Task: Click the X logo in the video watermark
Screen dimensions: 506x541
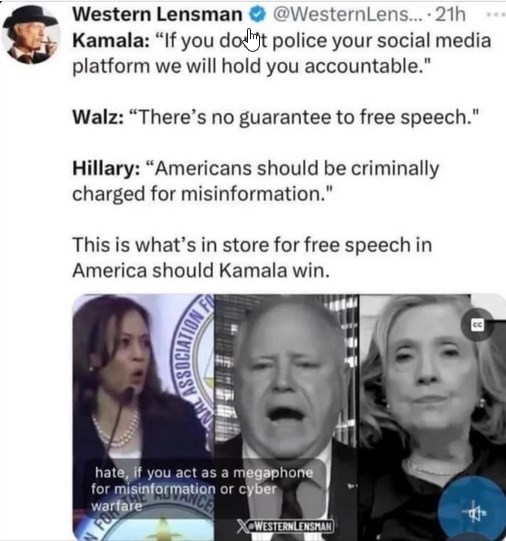Action: [x=243, y=527]
